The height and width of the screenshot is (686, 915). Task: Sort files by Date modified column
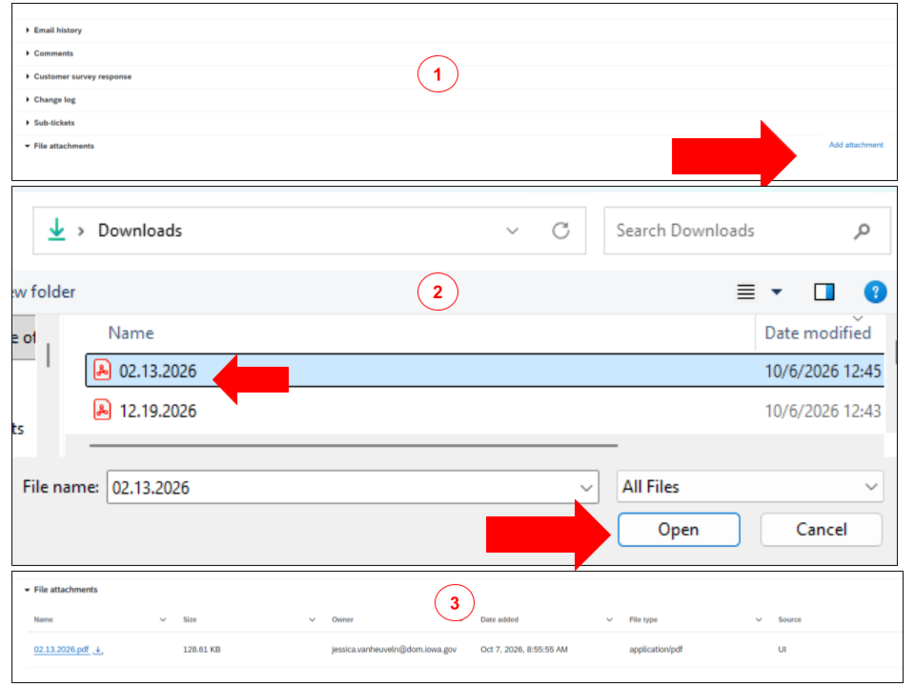pyautogui.click(x=818, y=333)
